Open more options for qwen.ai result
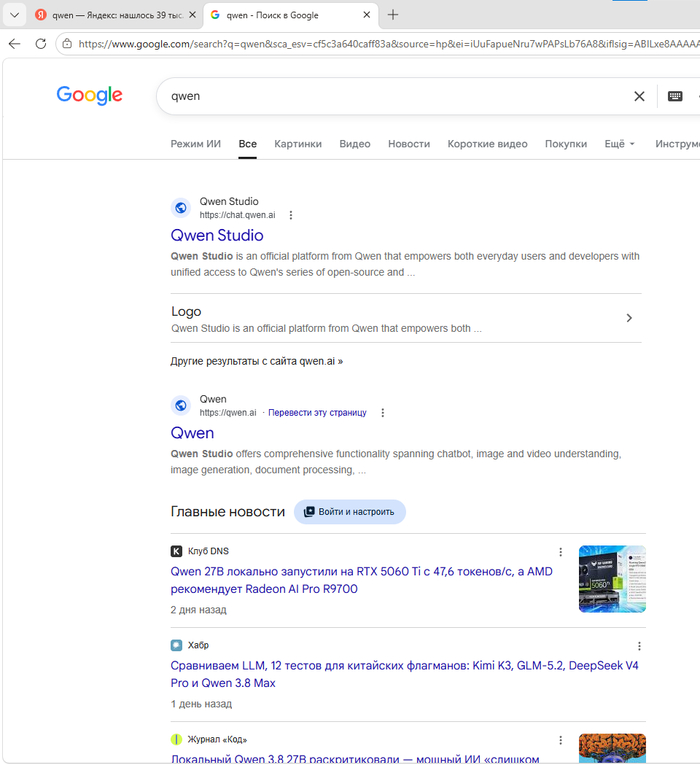 (382, 413)
